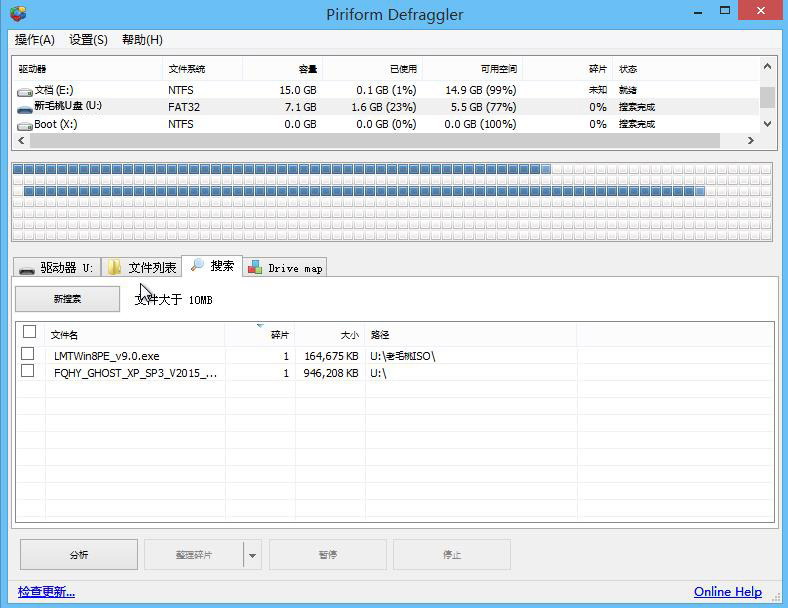
Task: Click the 暂停 button
Action: pos(328,555)
